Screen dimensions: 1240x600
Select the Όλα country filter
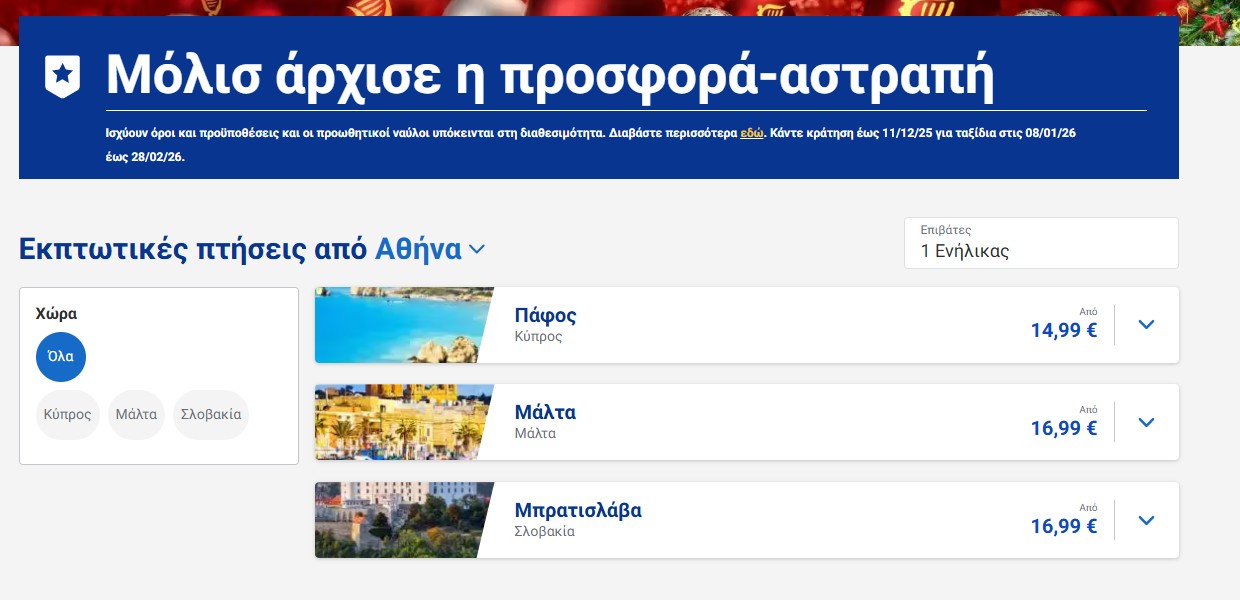[61, 357]
